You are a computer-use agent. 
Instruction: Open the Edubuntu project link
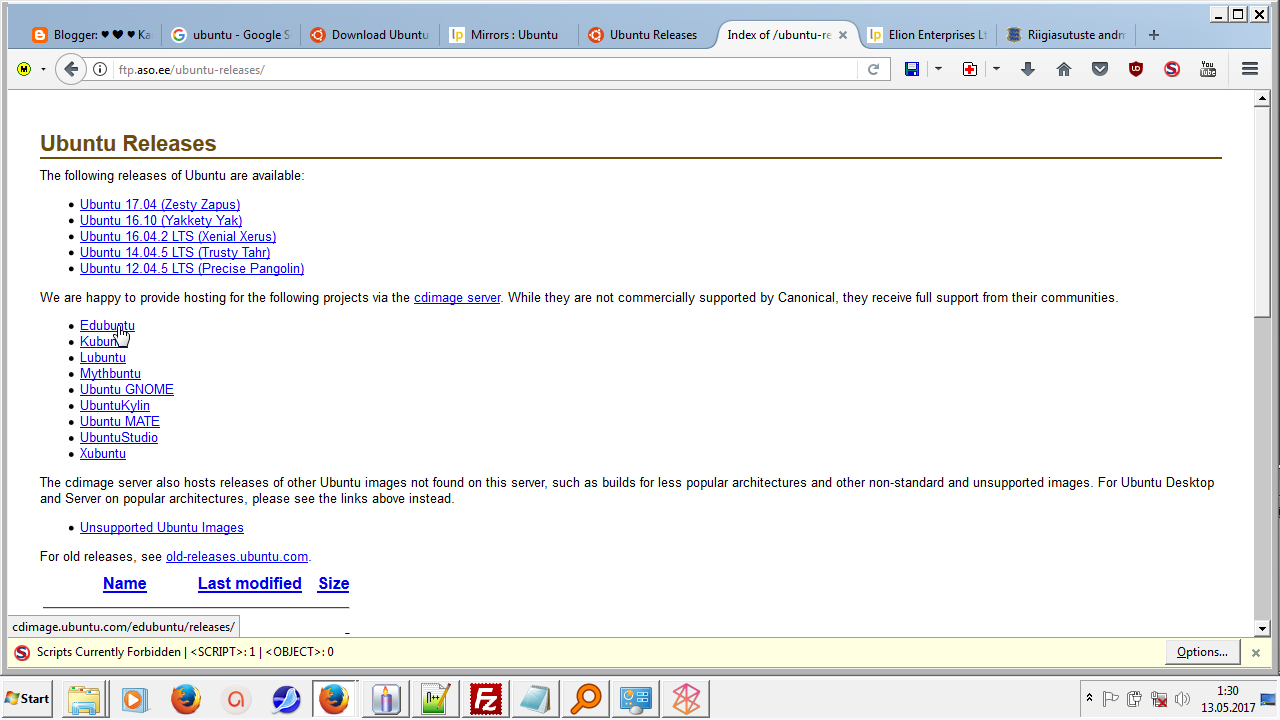click(x=107, y=326)
